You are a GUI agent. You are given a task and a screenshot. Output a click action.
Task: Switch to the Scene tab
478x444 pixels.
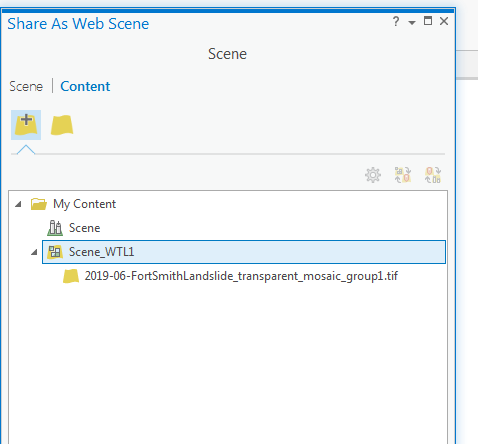[x=26, y=86]
